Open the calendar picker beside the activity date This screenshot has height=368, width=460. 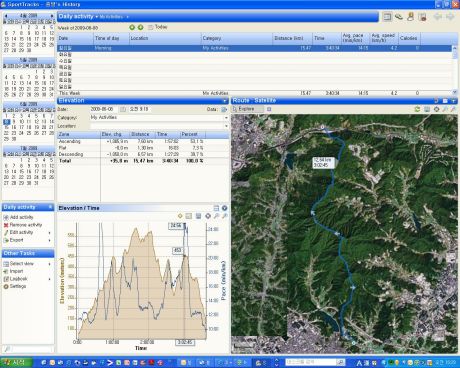coord(123,109)
